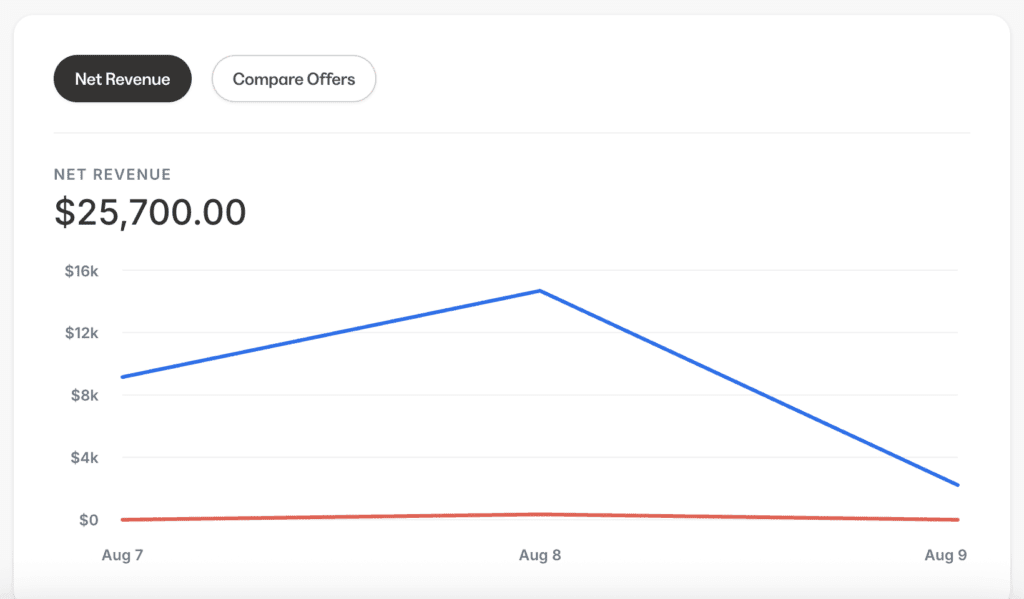The height and width of the screenshot is (599, 1024).
Task: Switch to Compare Offers tab
Action: pos(294,78)
